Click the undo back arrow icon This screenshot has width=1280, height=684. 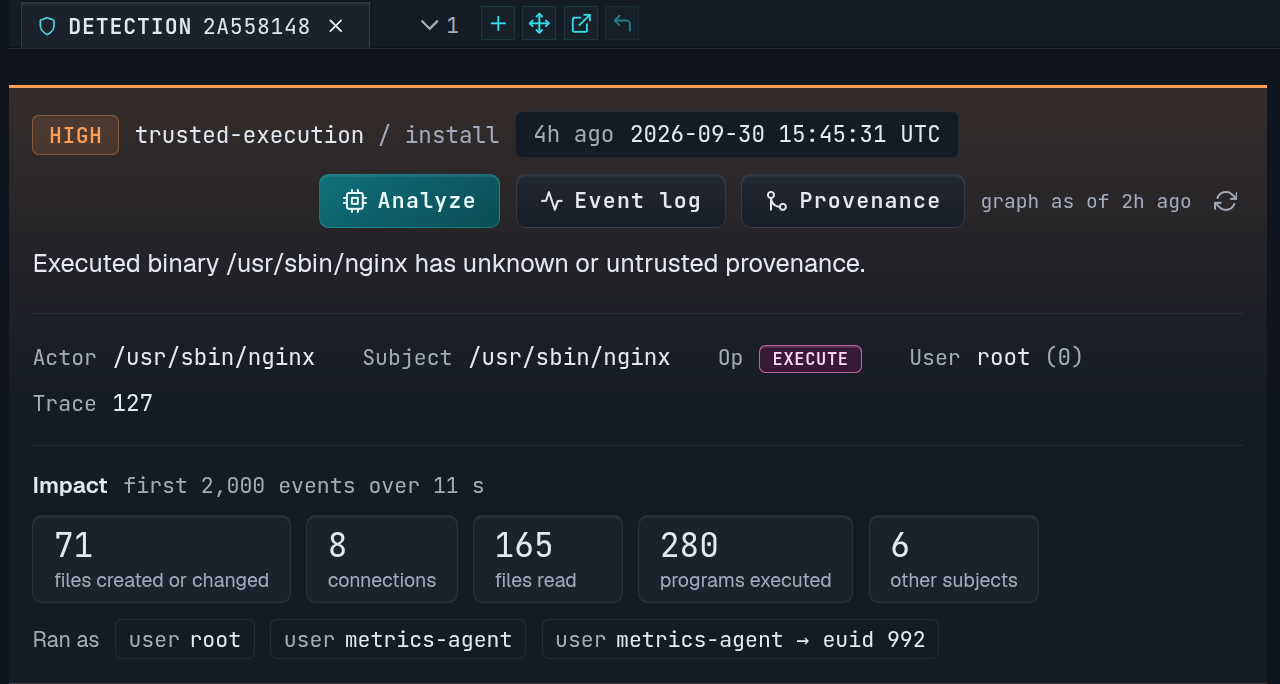point(622,23)
